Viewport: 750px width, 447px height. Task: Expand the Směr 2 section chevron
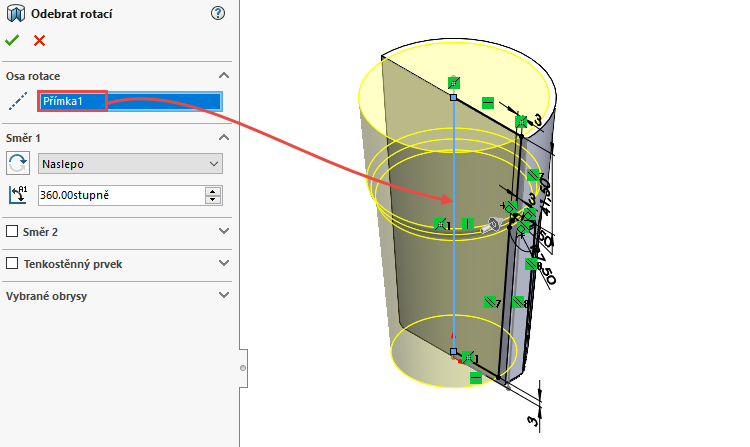pyautogui.click(x=224, y=231)
